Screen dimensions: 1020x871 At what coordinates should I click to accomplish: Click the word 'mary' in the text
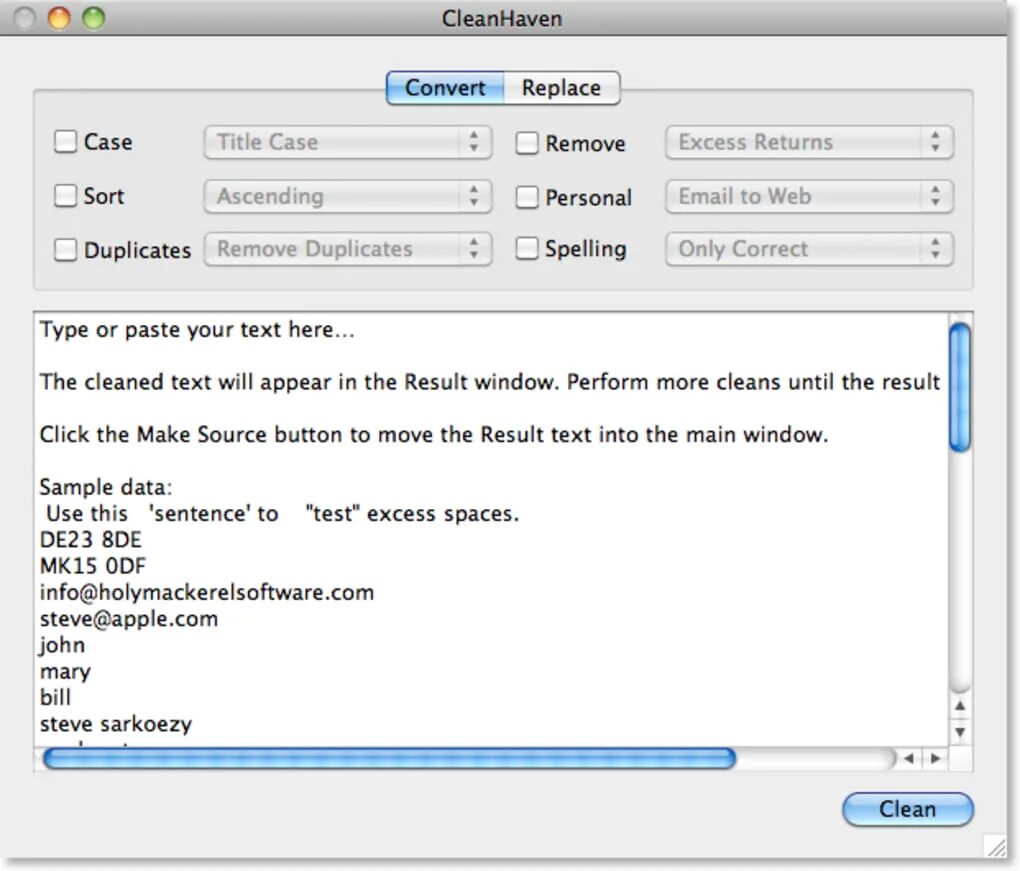[x=65, y=671]
